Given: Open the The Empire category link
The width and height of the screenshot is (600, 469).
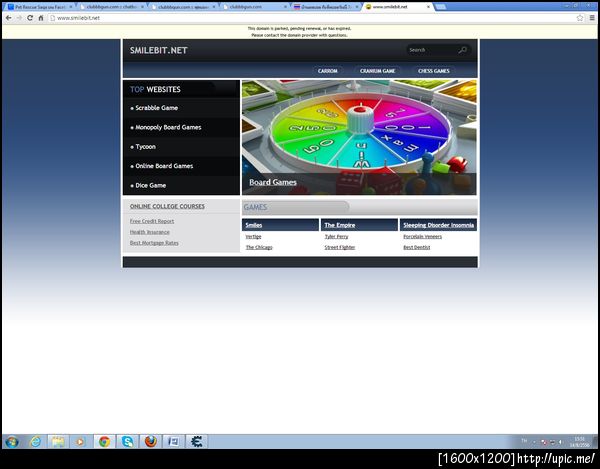Looking at the screenshot, I should [340, 225].
